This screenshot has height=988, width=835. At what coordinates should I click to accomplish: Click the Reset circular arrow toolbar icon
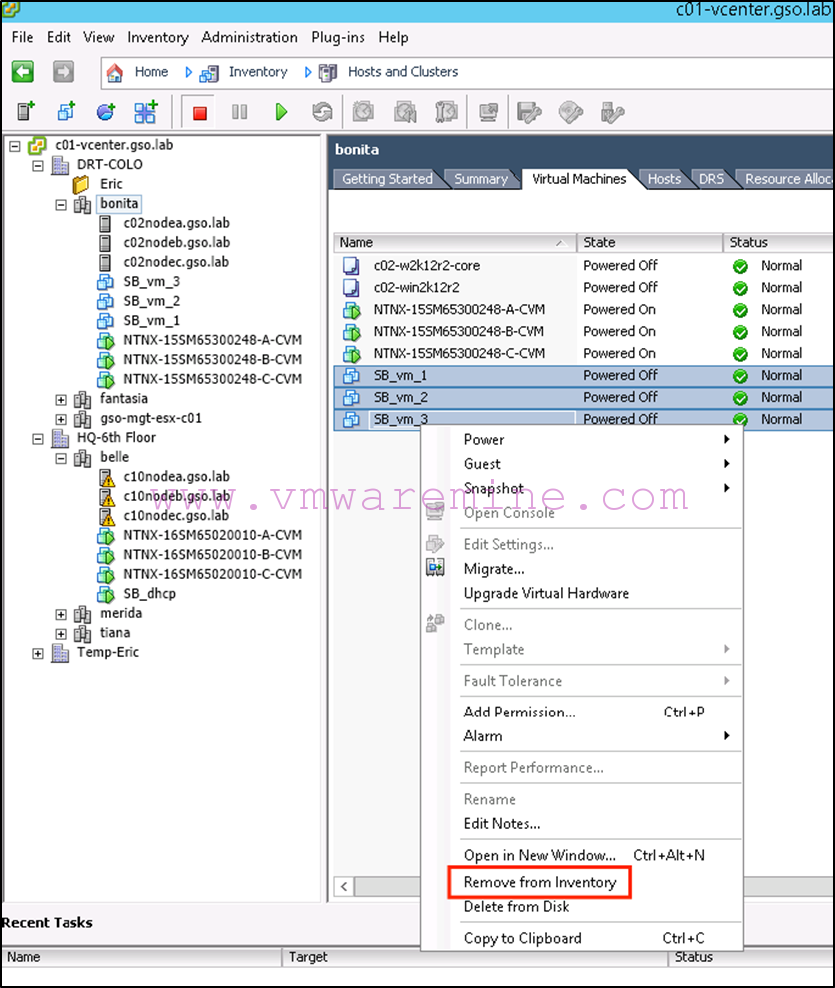point(323,112)
